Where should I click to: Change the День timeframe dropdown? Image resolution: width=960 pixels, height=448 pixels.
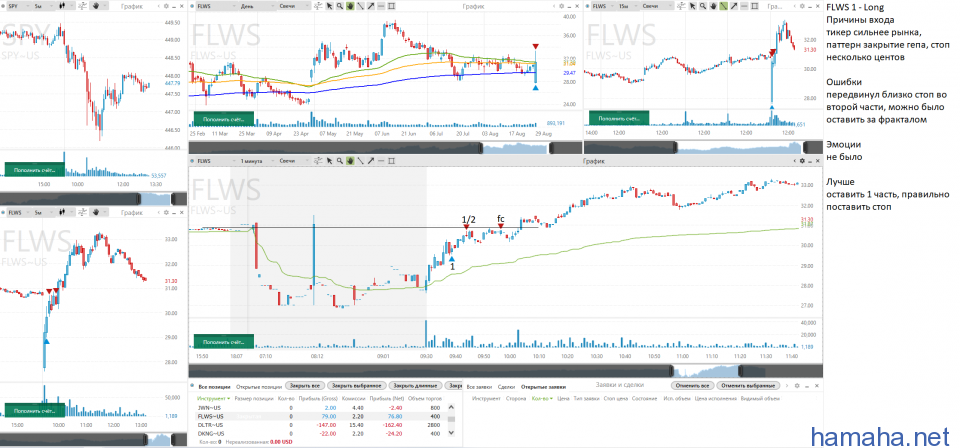click(x=258, y=6)
